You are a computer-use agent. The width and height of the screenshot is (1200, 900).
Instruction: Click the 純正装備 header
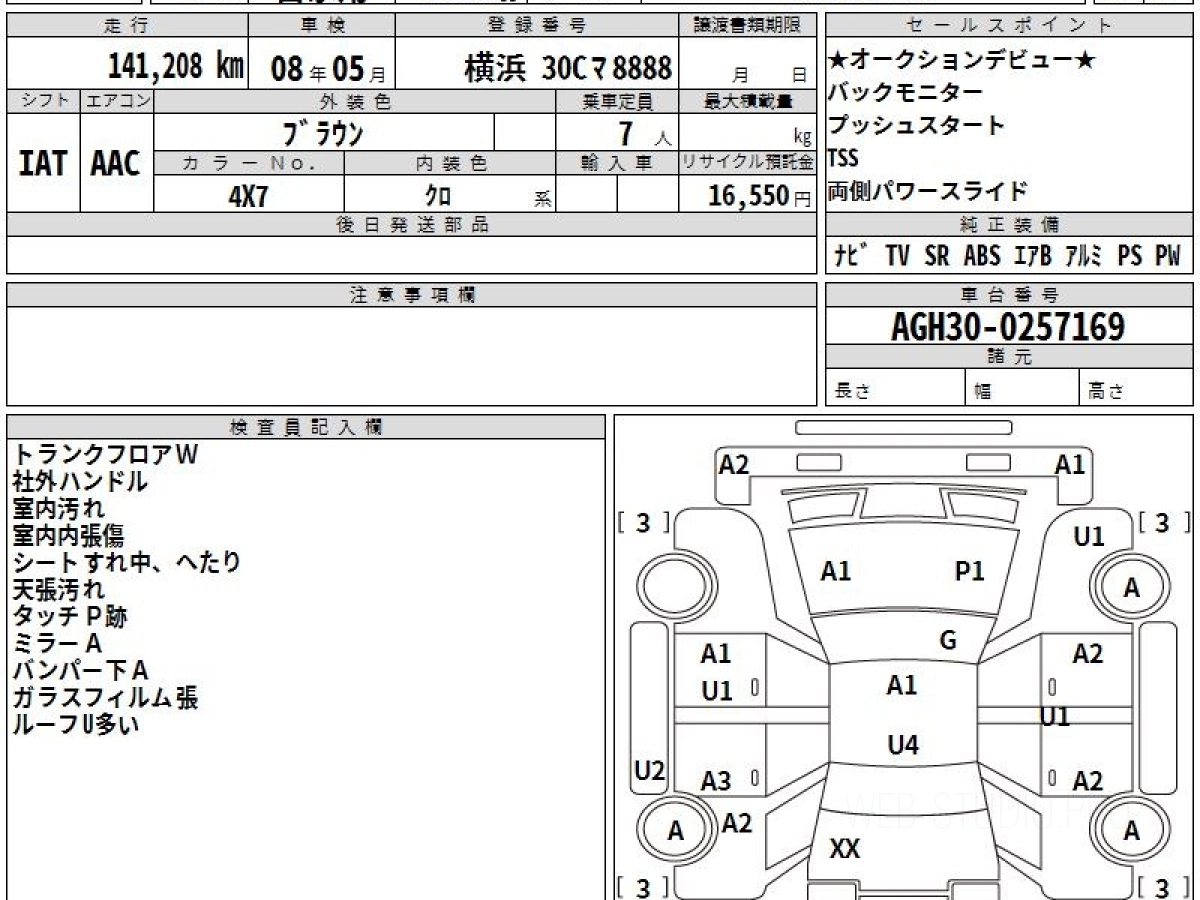1010,225
